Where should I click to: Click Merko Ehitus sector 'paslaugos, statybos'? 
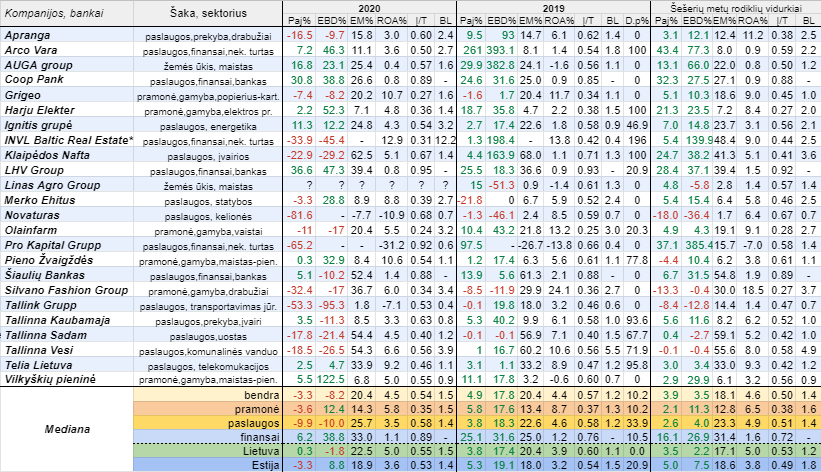(208, 202)
